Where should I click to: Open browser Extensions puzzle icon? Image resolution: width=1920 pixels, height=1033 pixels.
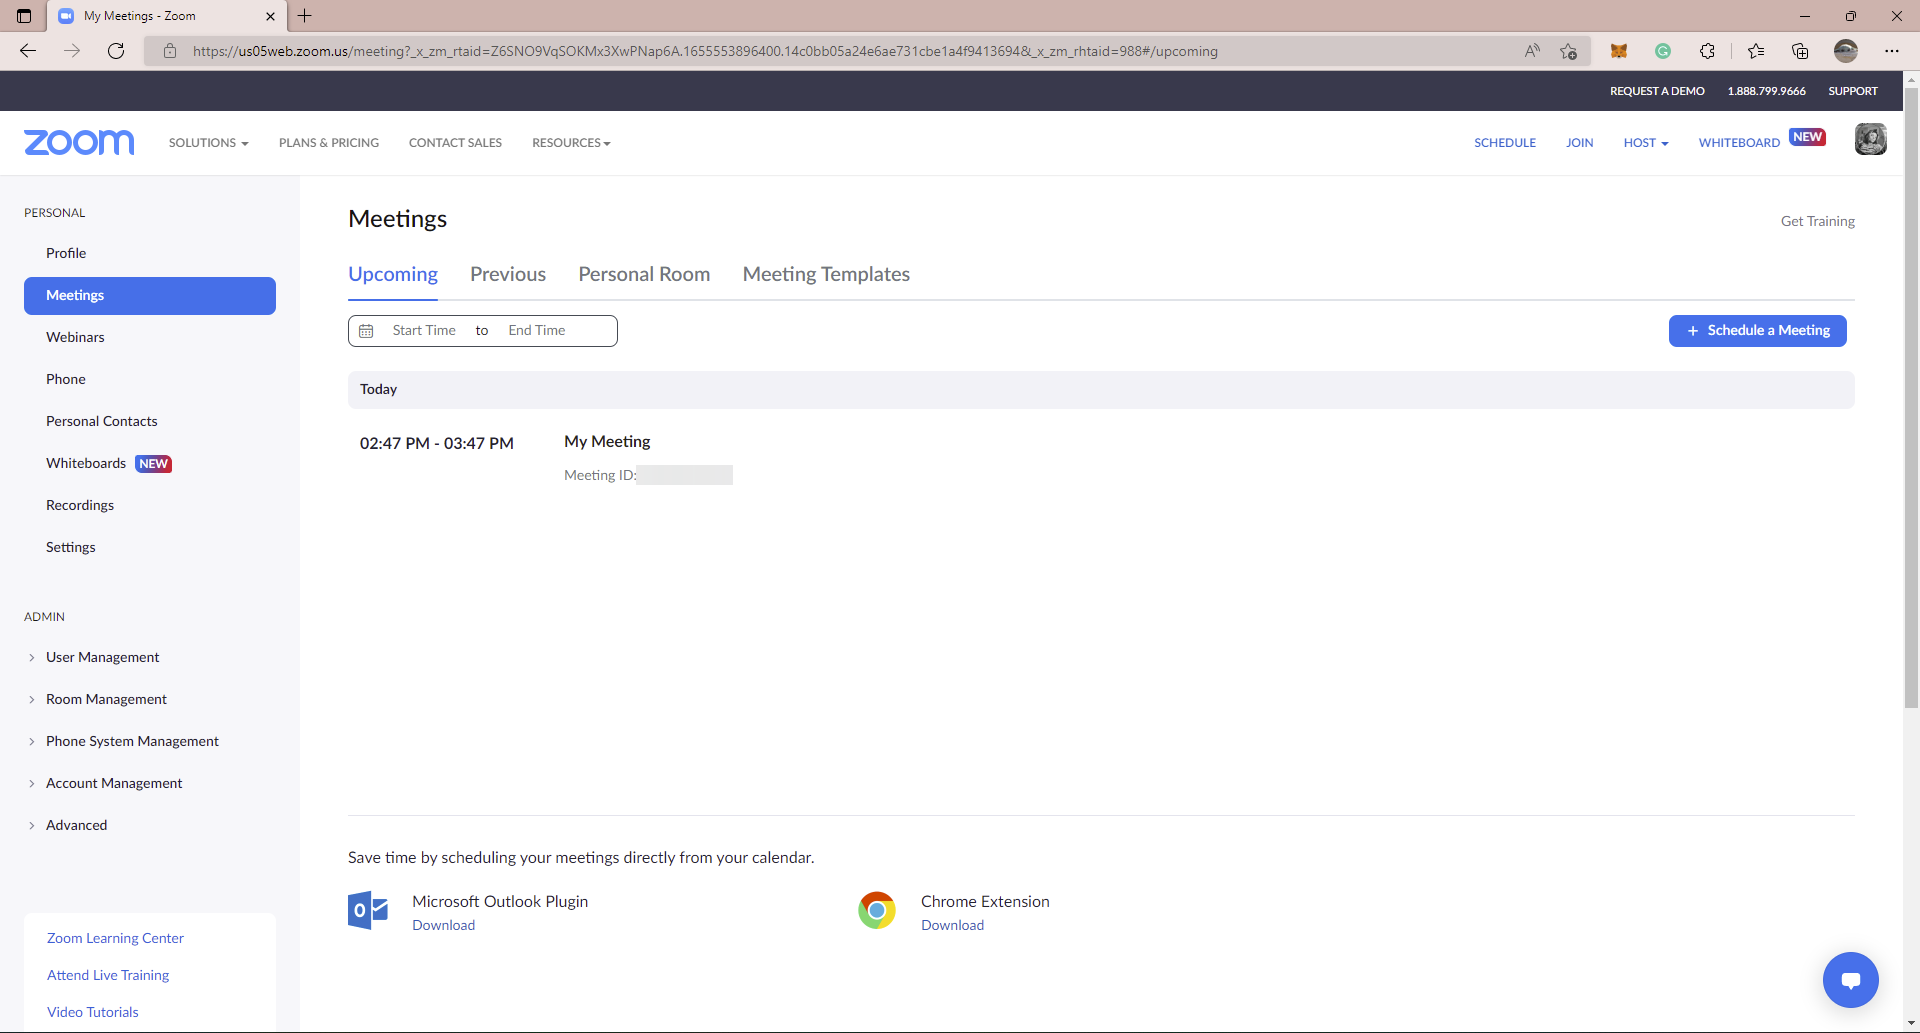pos(1707,51)
